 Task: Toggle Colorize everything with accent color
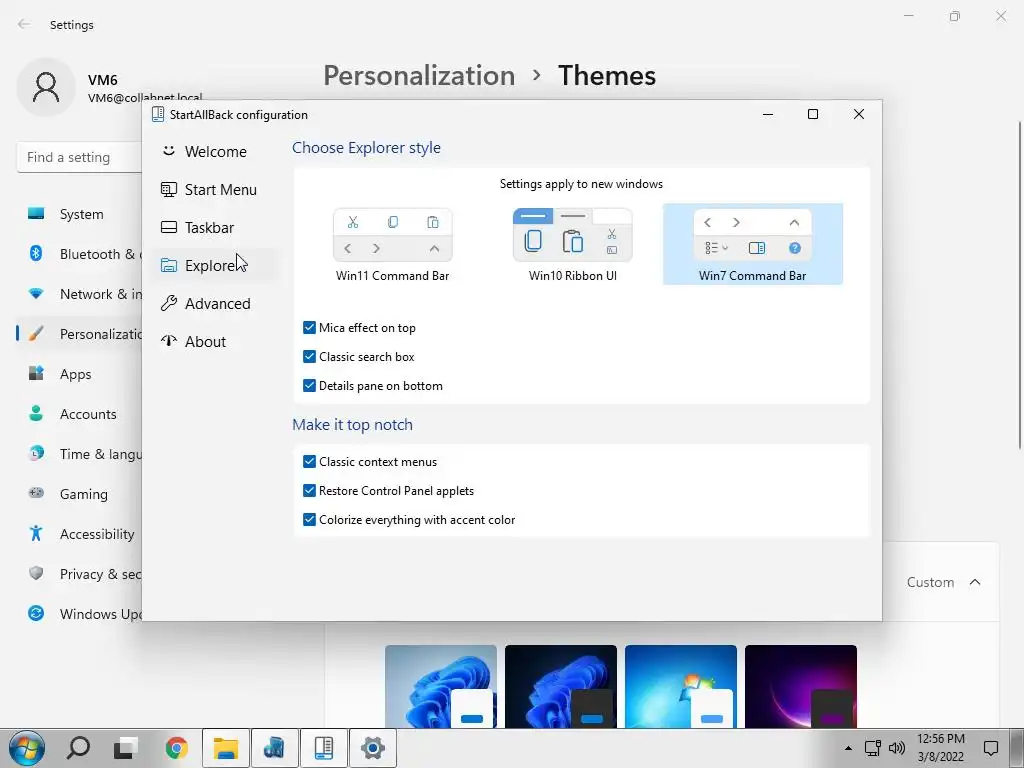click(x=310, y=520)
